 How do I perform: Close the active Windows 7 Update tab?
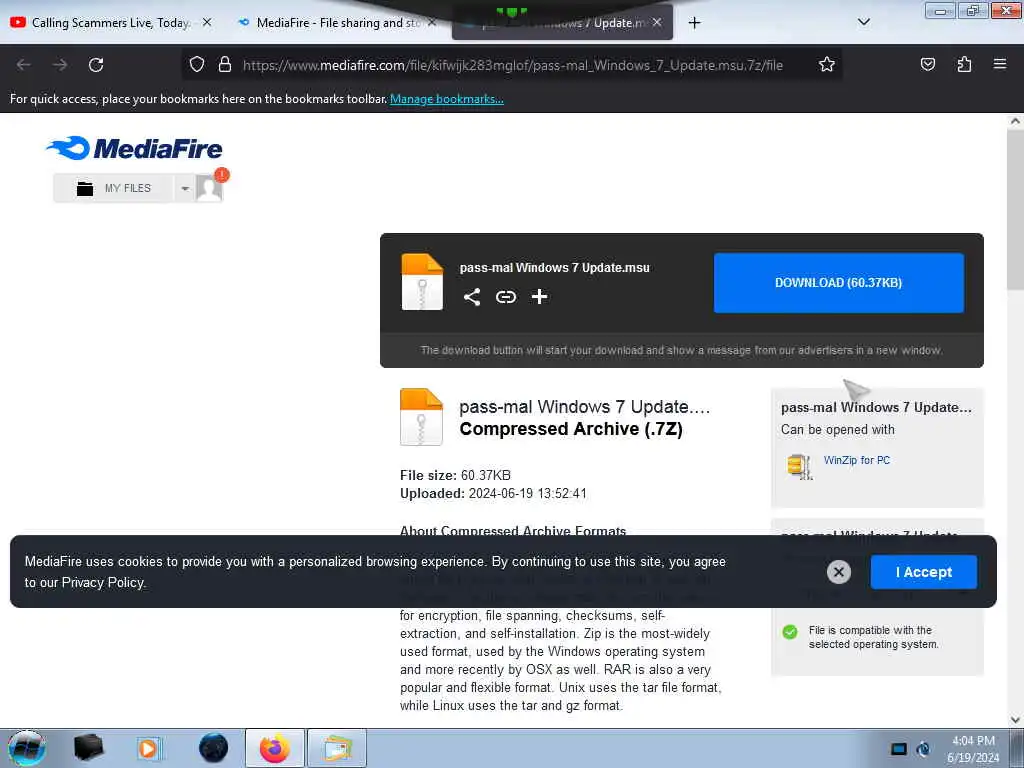[657, 22]
